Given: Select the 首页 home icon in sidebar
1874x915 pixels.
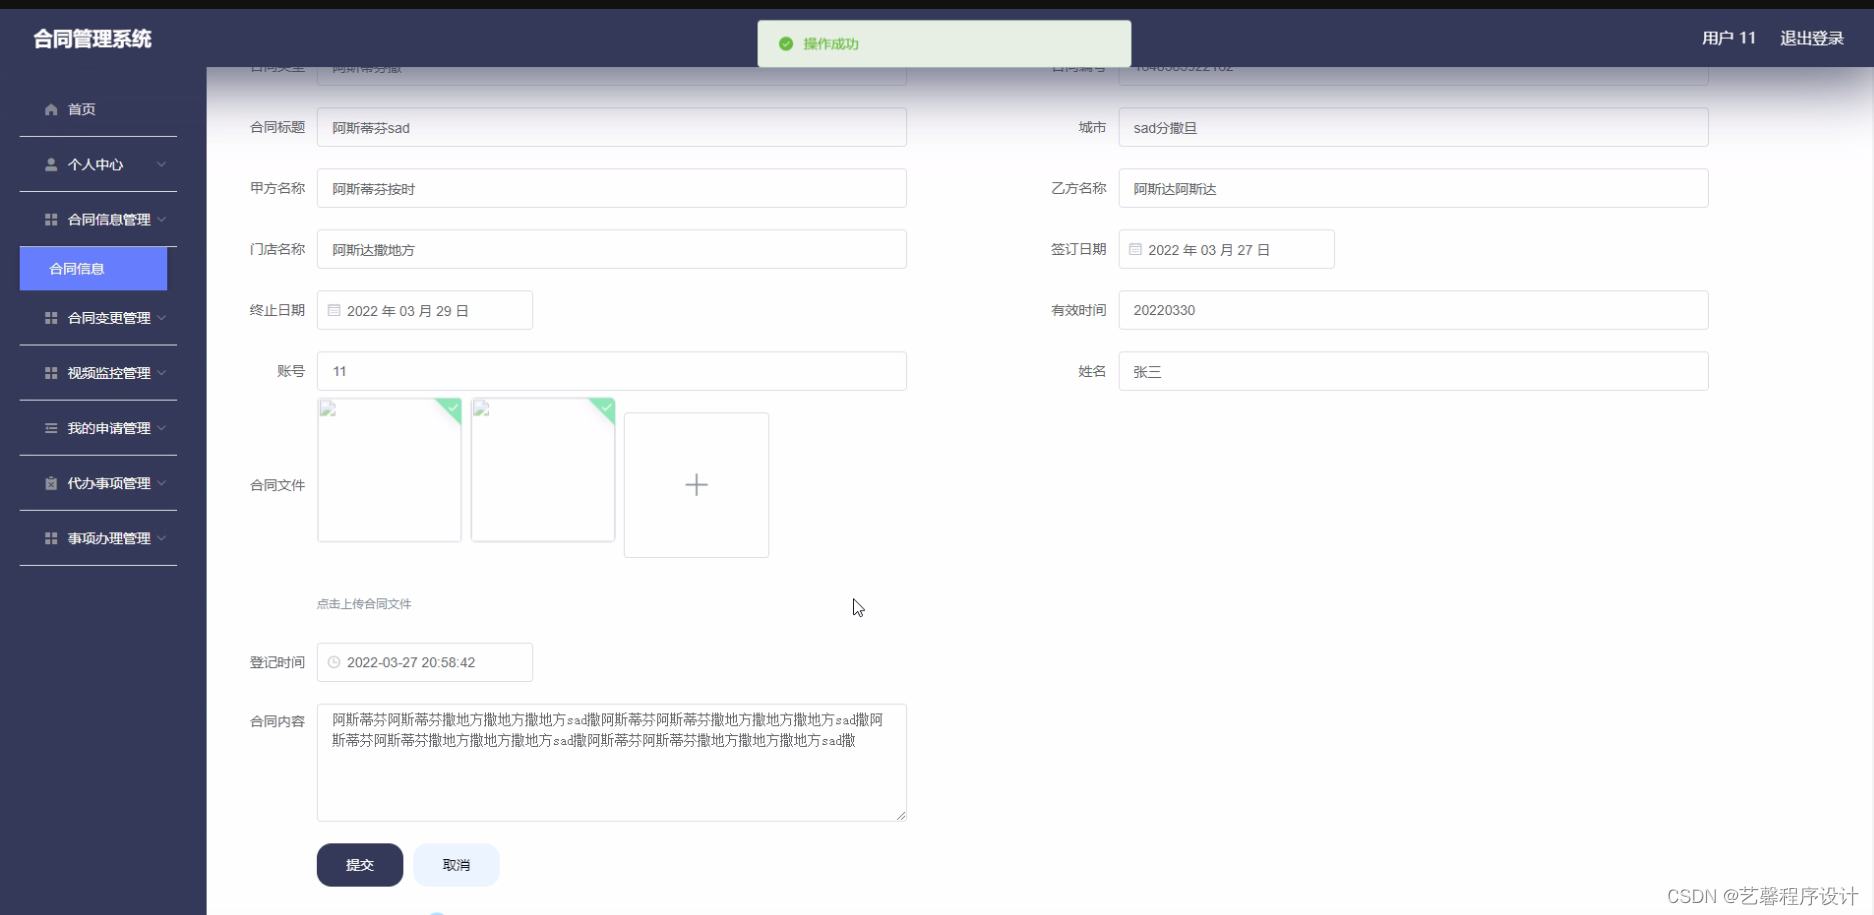Looking at the screenshot, I should (50, 110).
